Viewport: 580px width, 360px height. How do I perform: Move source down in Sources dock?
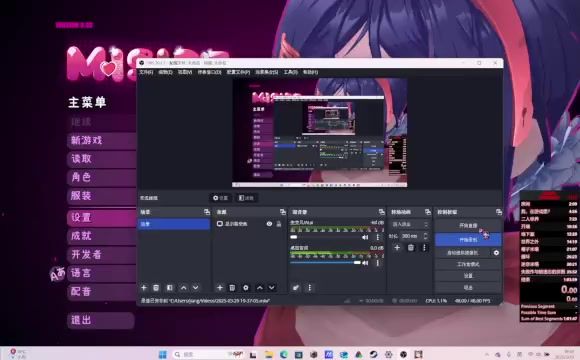click(x=272, y=287)
